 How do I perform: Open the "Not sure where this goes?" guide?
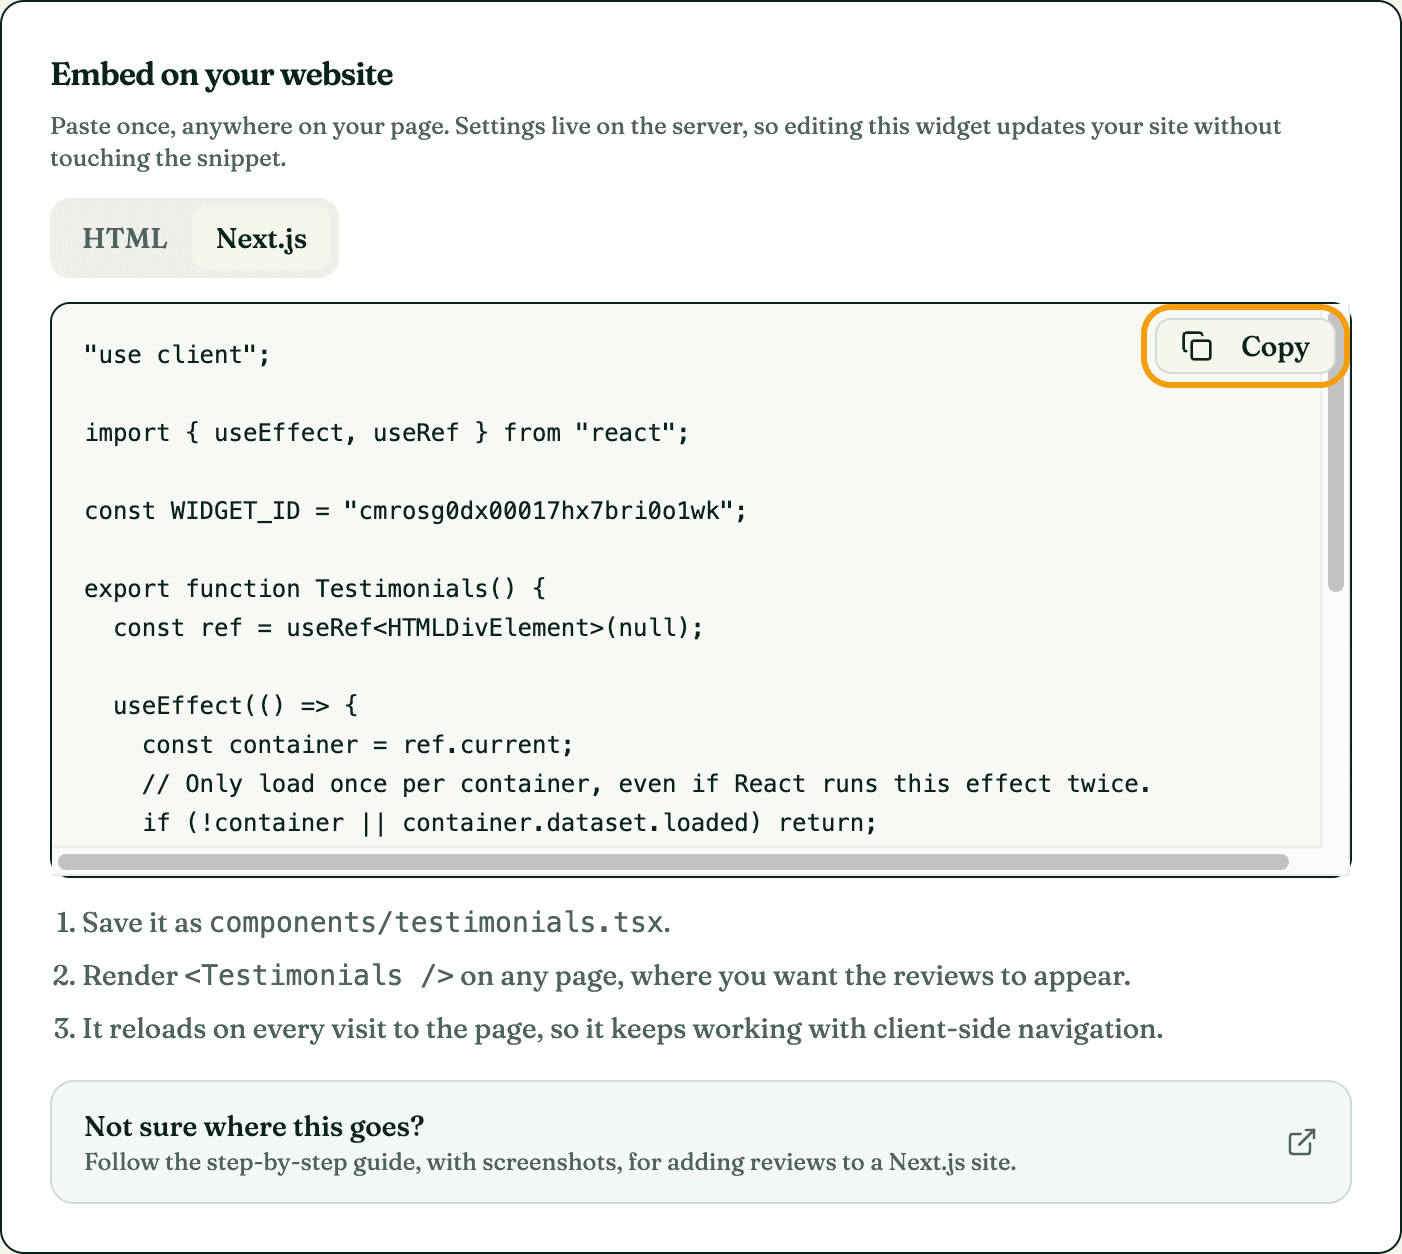701,1142
